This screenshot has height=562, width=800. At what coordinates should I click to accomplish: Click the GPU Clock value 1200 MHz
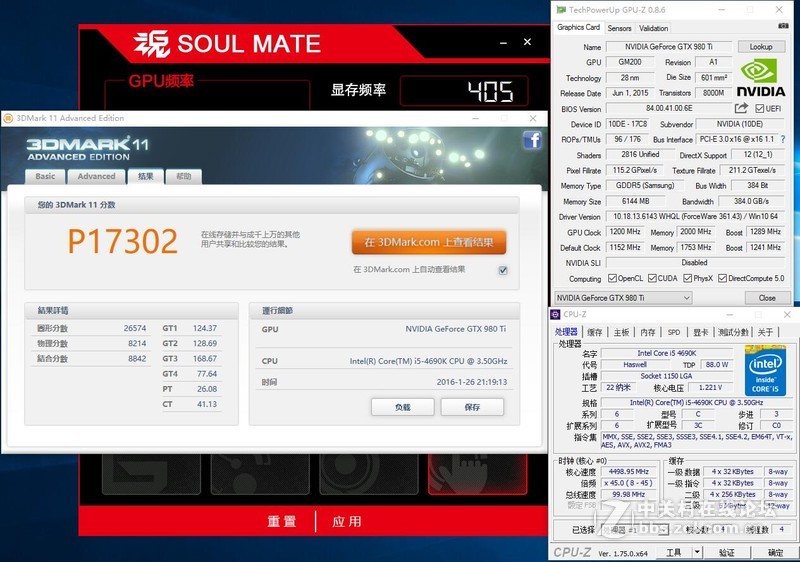click(x=625, y=232)
